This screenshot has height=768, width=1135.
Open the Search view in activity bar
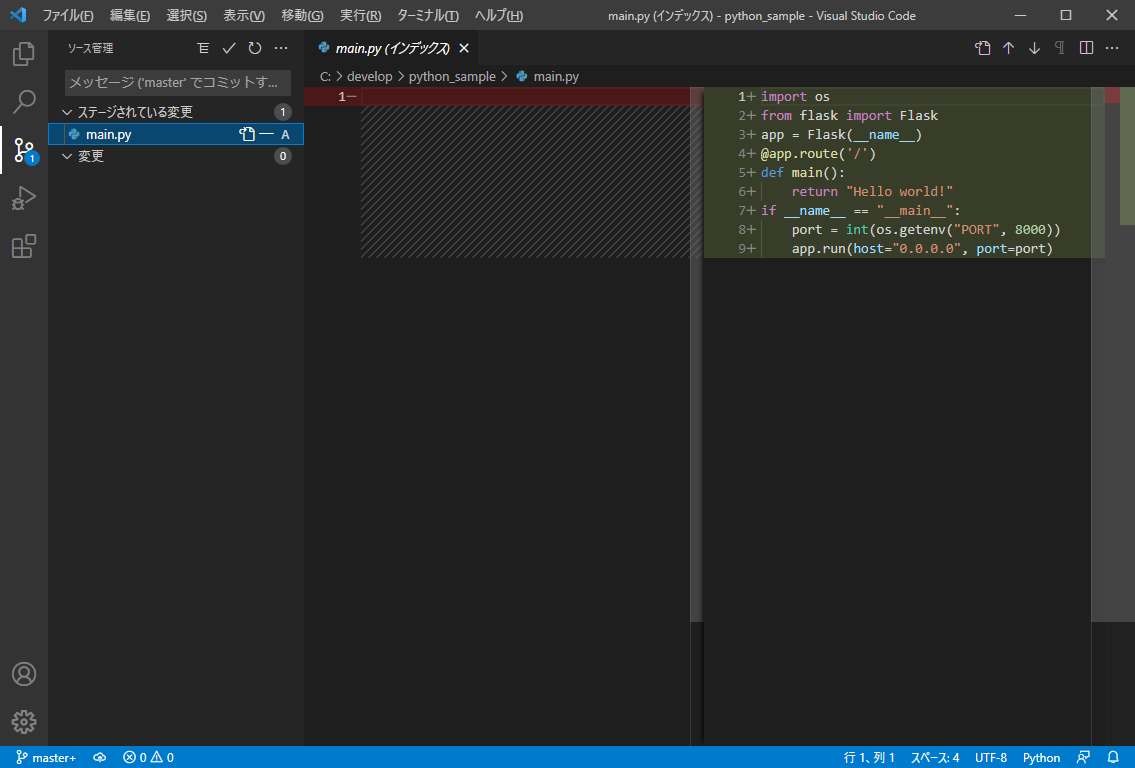pyautogui.click(x=24, y=101)
